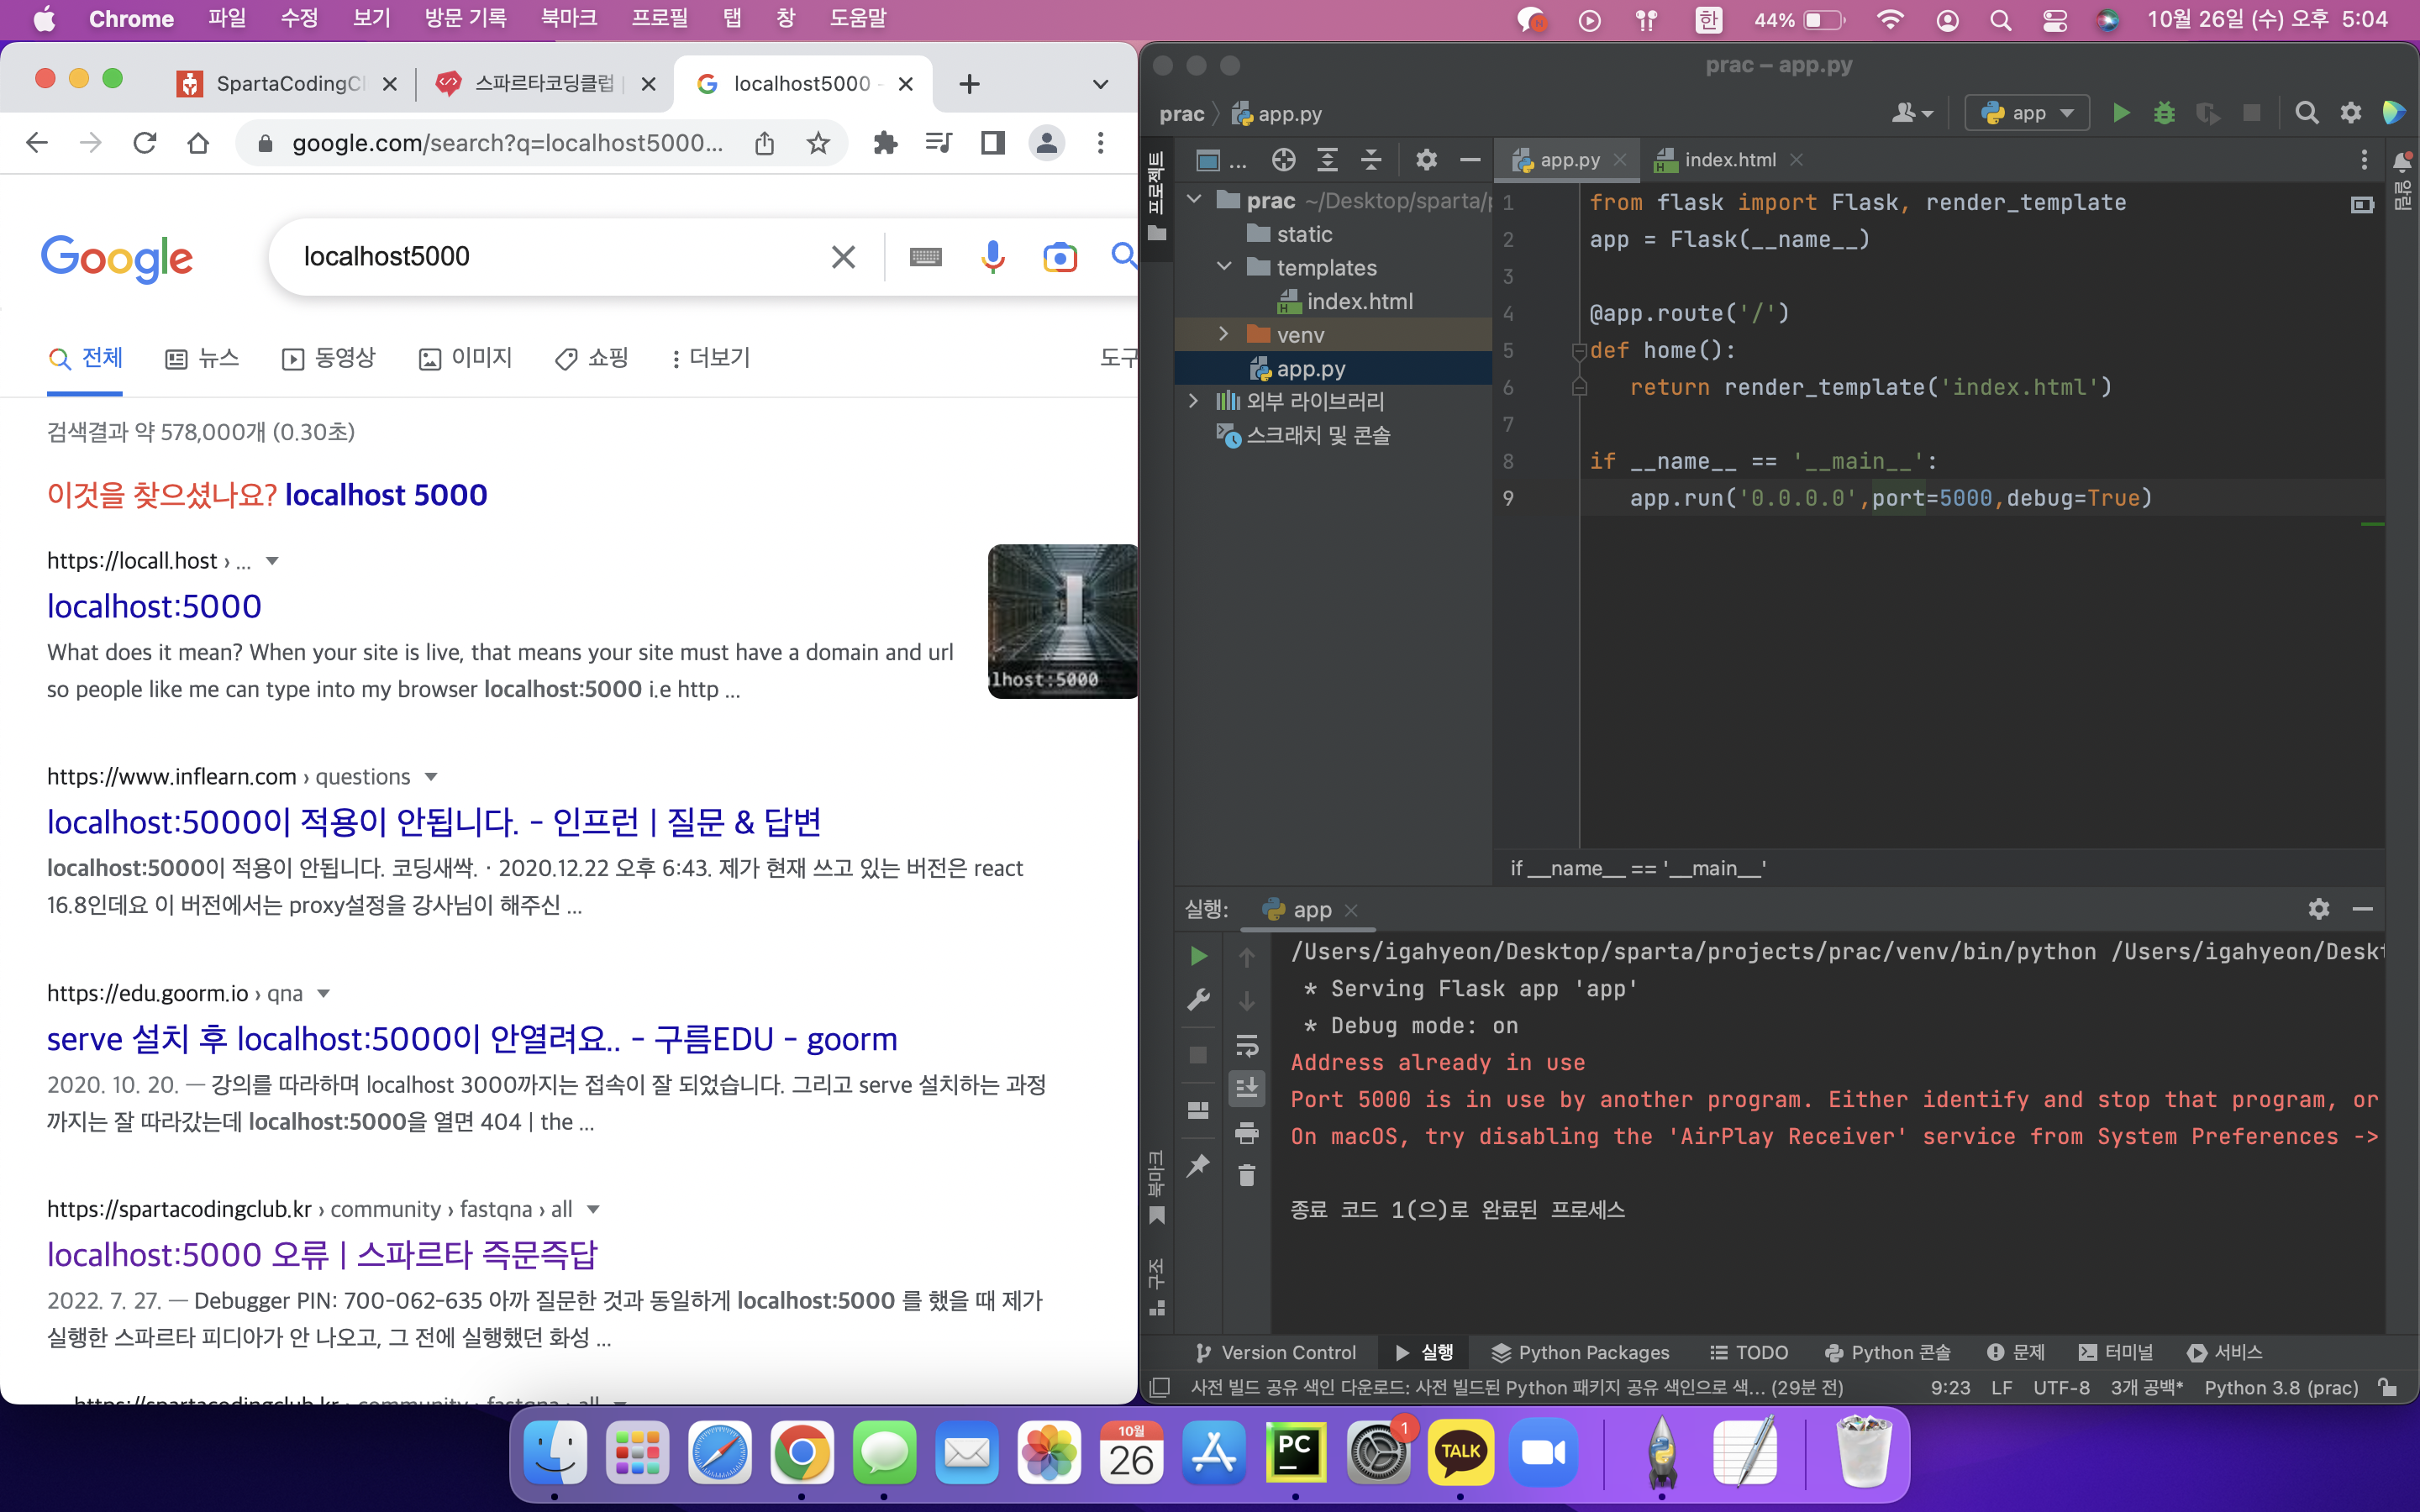Collapse the prac project root
The height and width of the screenshot is (1512, 2420).
[x=1194, y=200]
